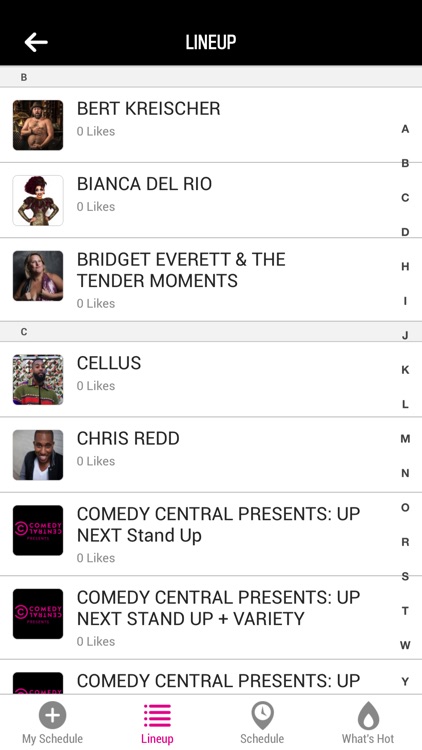Switch to the Schedule tab label
This screenshot has height=750, width=422.
click(262, 739)
